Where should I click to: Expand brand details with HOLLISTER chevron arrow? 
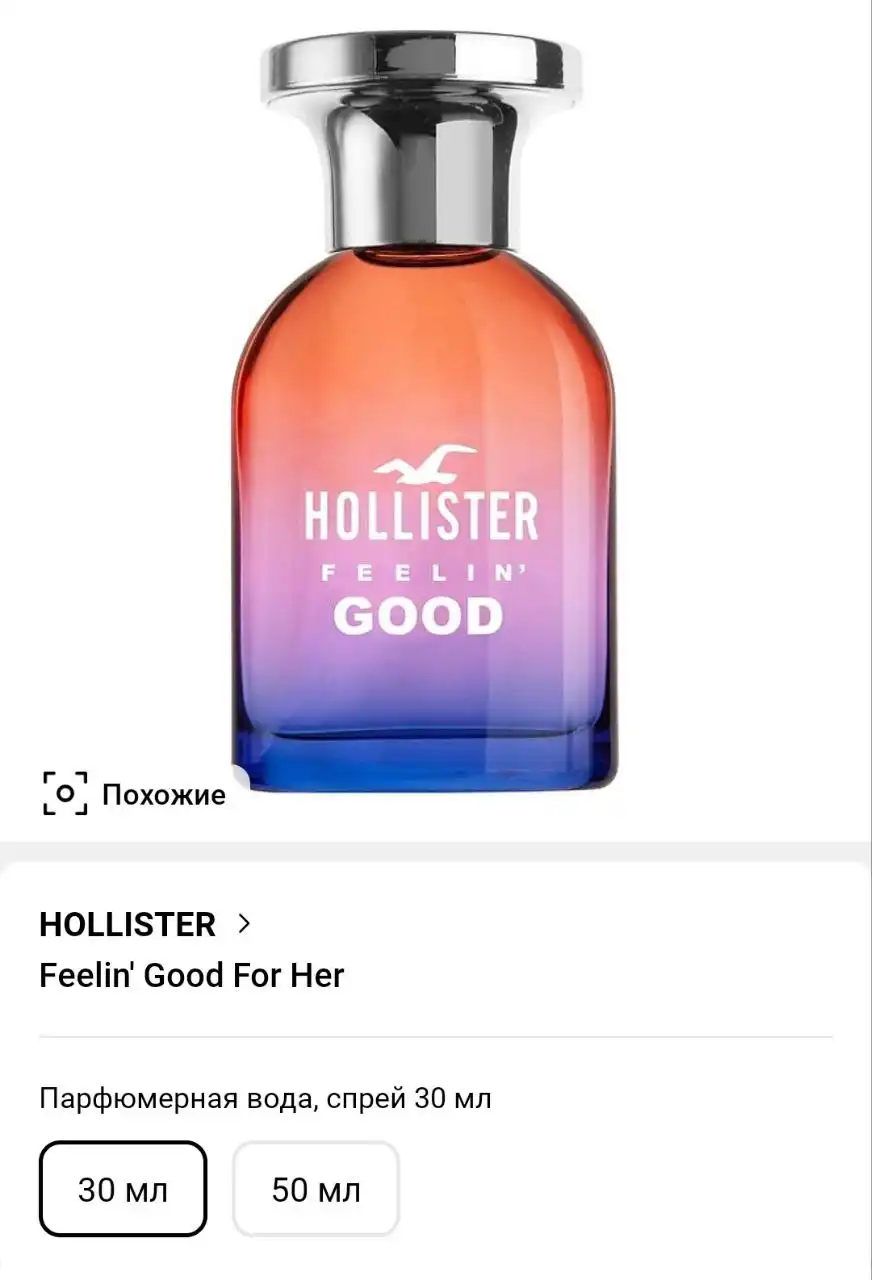[243, 924]
